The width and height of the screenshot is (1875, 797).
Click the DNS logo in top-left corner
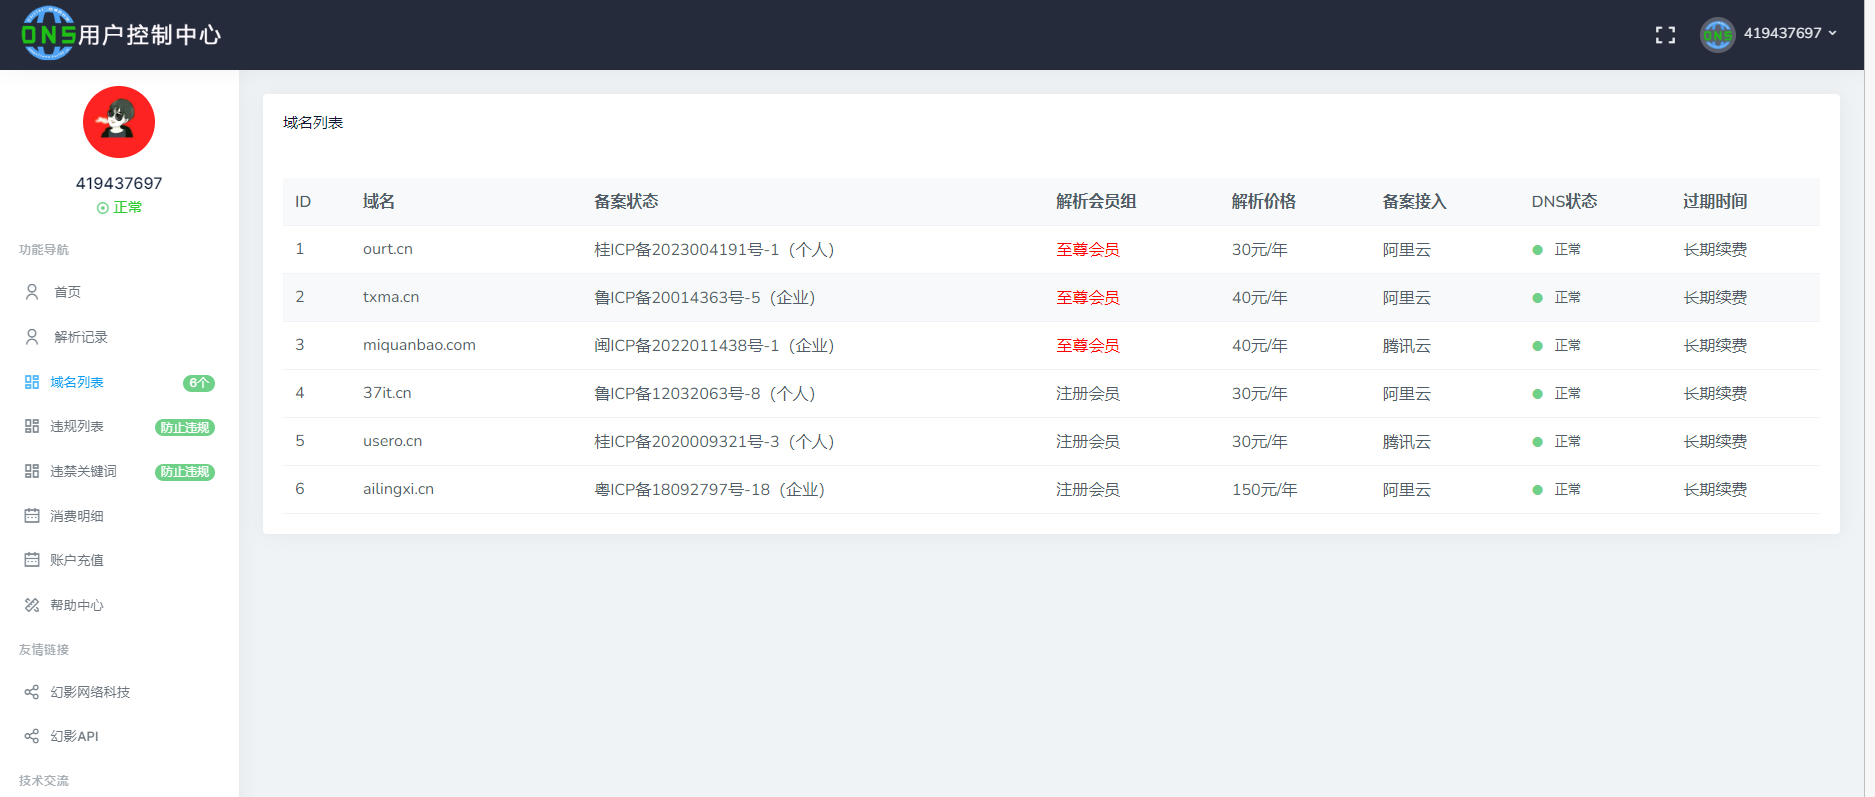coord(48,34)
